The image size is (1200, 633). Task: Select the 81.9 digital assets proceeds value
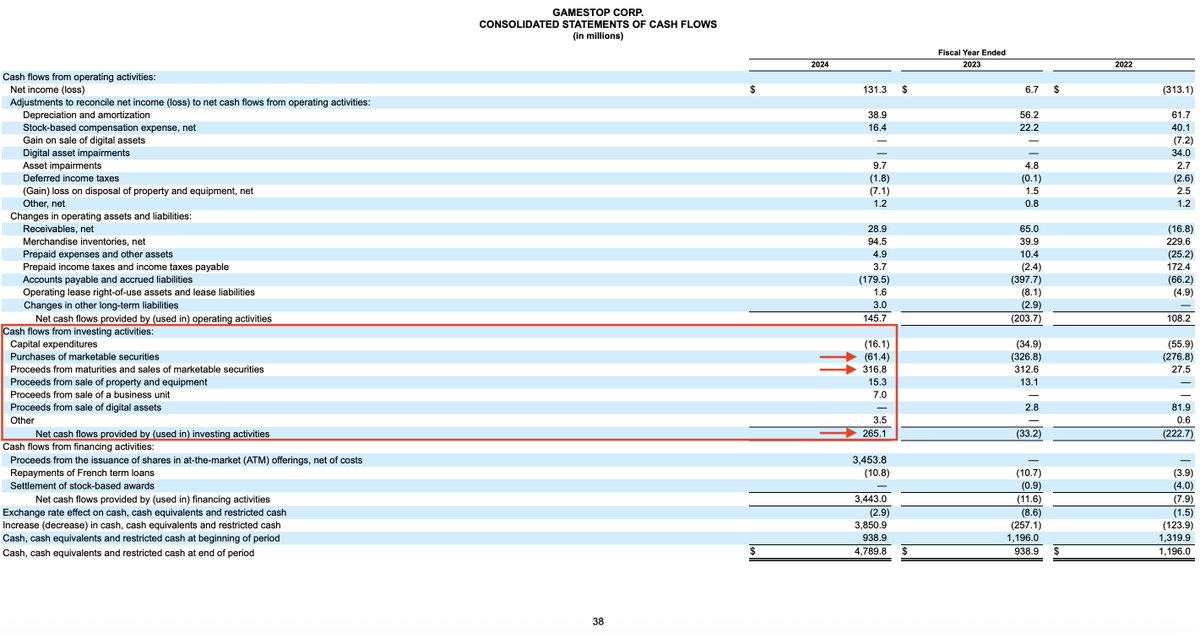point(1181,407)
